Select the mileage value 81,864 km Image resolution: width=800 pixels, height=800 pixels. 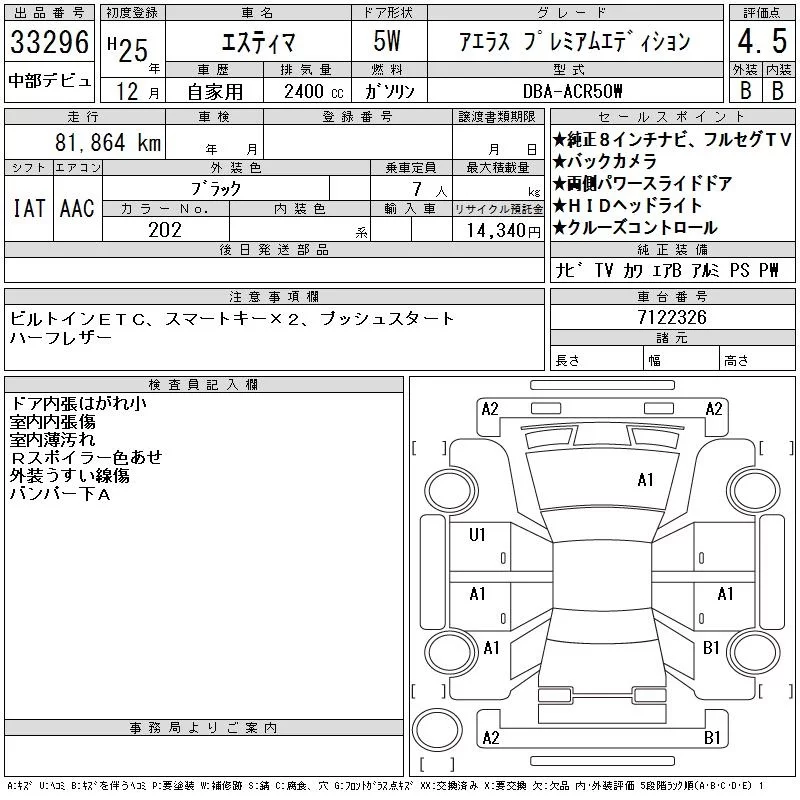pyautogui.click(x=98, y=143)
